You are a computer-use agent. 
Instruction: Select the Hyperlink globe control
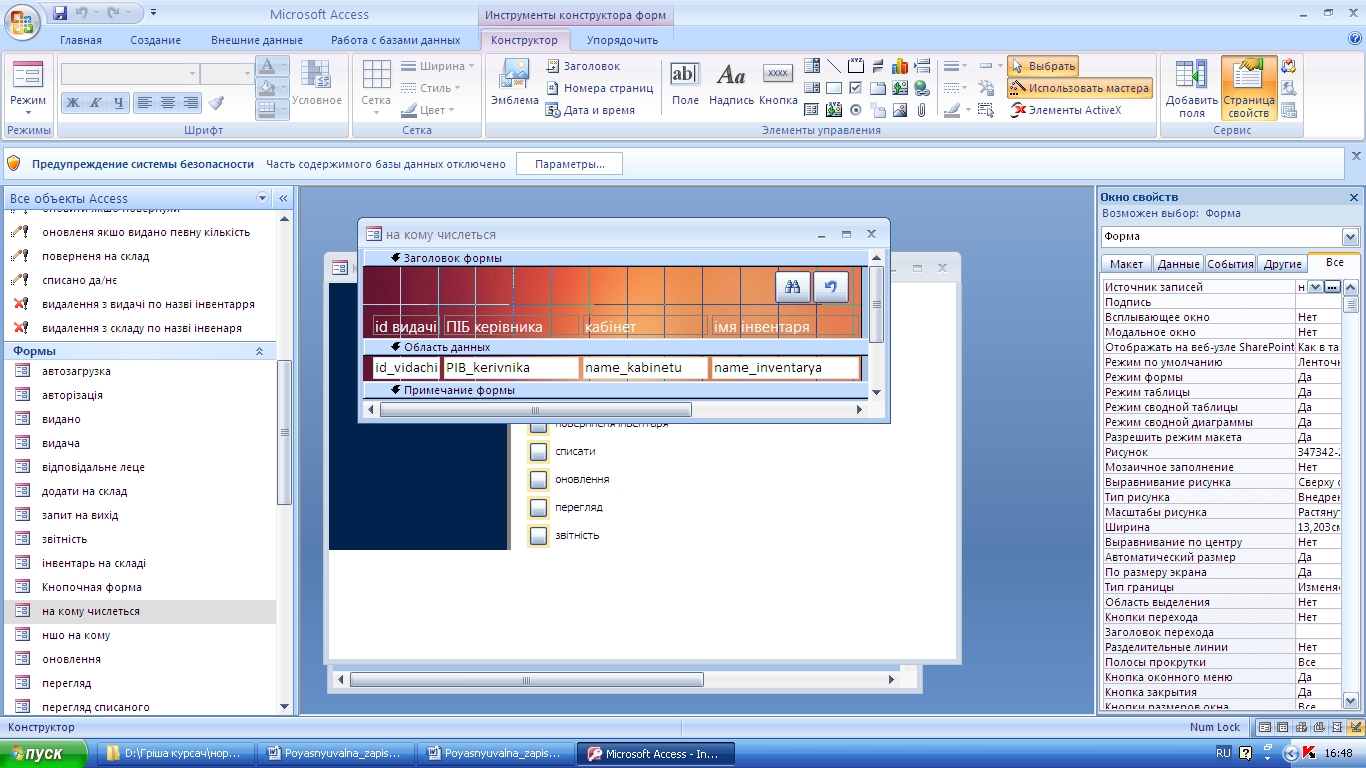[x=922, y=88]
